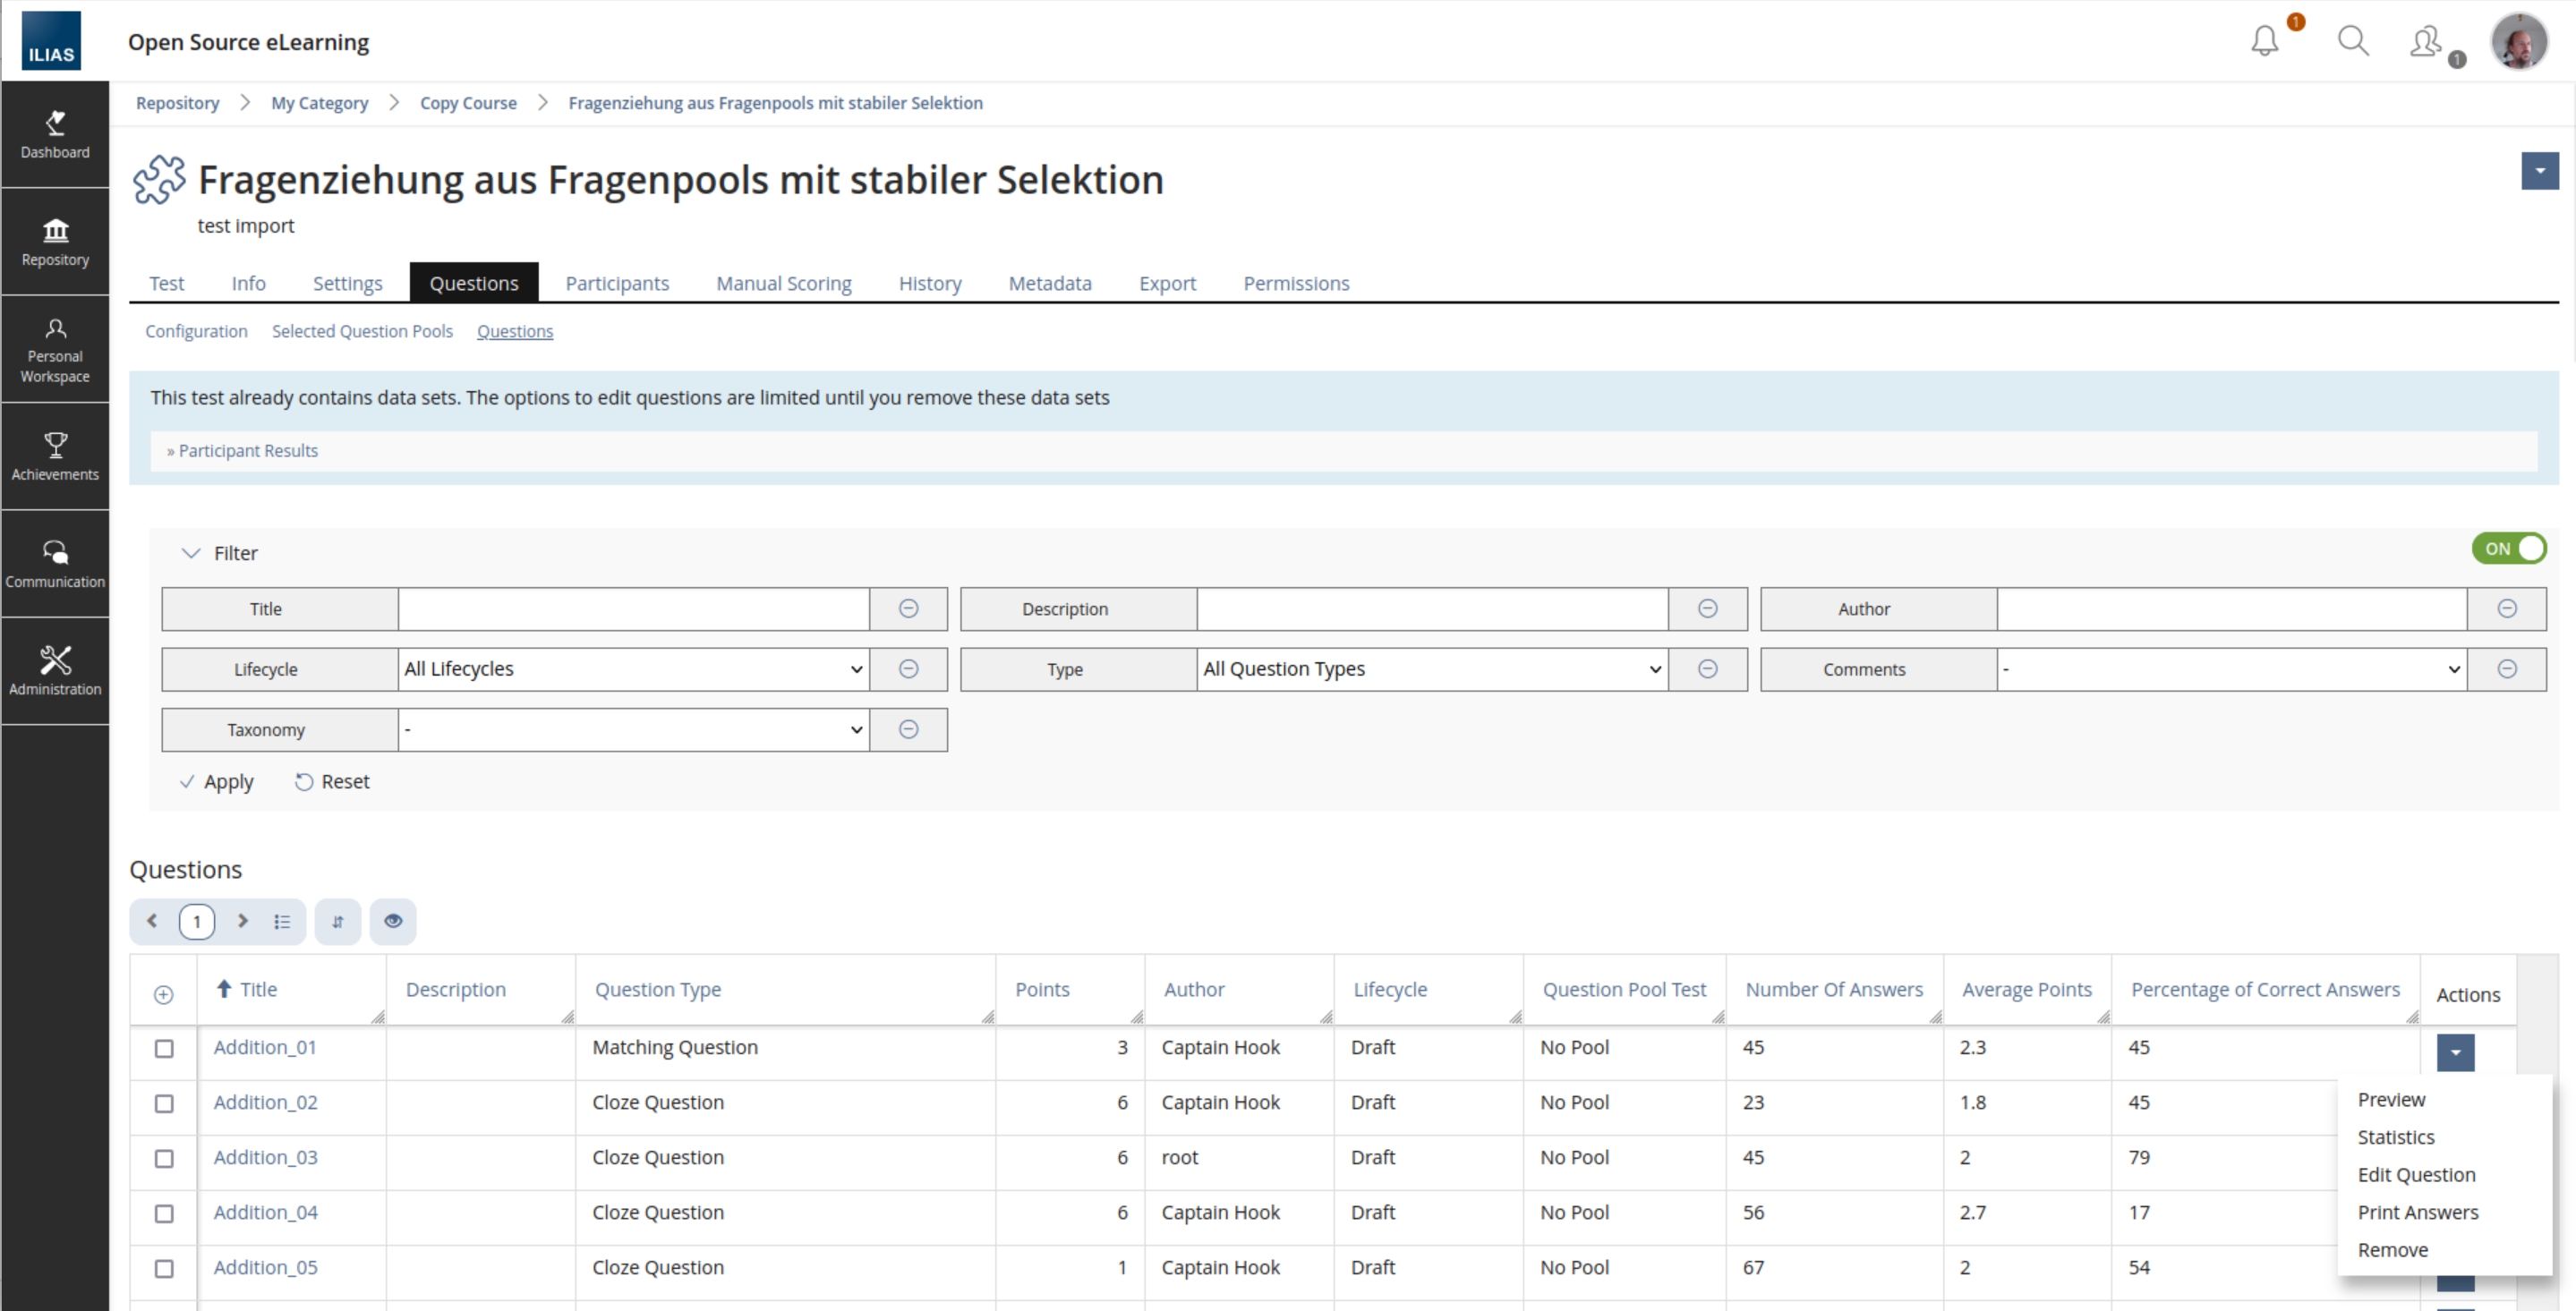Image resolution: width=2576 pixels, height=1311 pixels.
Task: Collapse the Filter section chevron
Action: (x=191, y=553)
